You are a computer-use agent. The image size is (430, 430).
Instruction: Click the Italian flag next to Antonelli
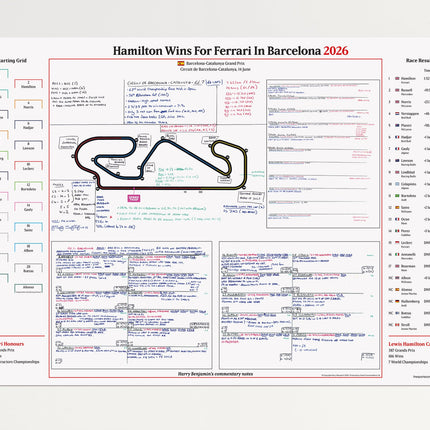coord(397,254)
